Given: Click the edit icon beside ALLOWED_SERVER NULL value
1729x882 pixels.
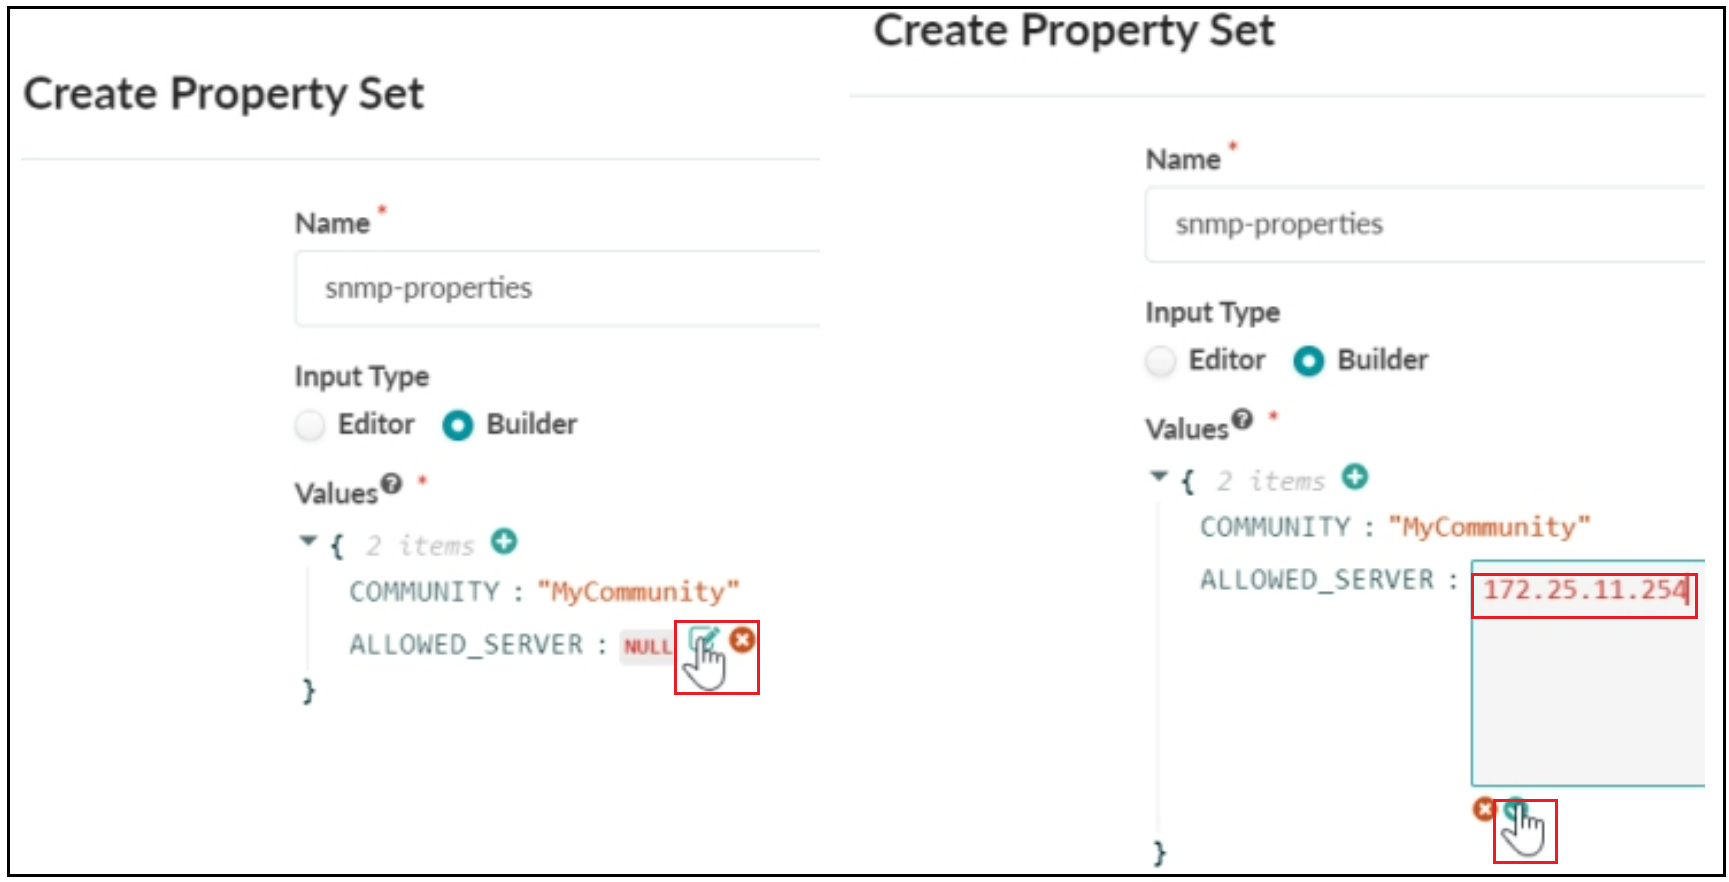Looking at the screenshot, I should pyautogui.click(x=702, y=639).
